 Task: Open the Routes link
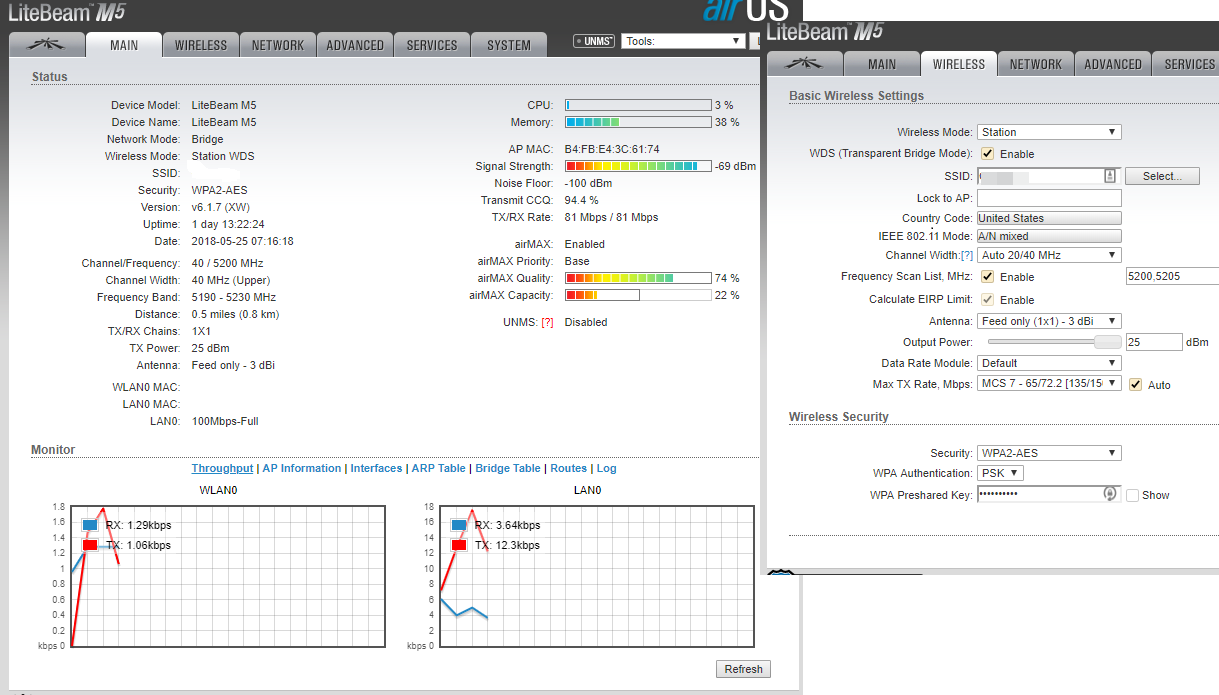[x=568, y=468]
